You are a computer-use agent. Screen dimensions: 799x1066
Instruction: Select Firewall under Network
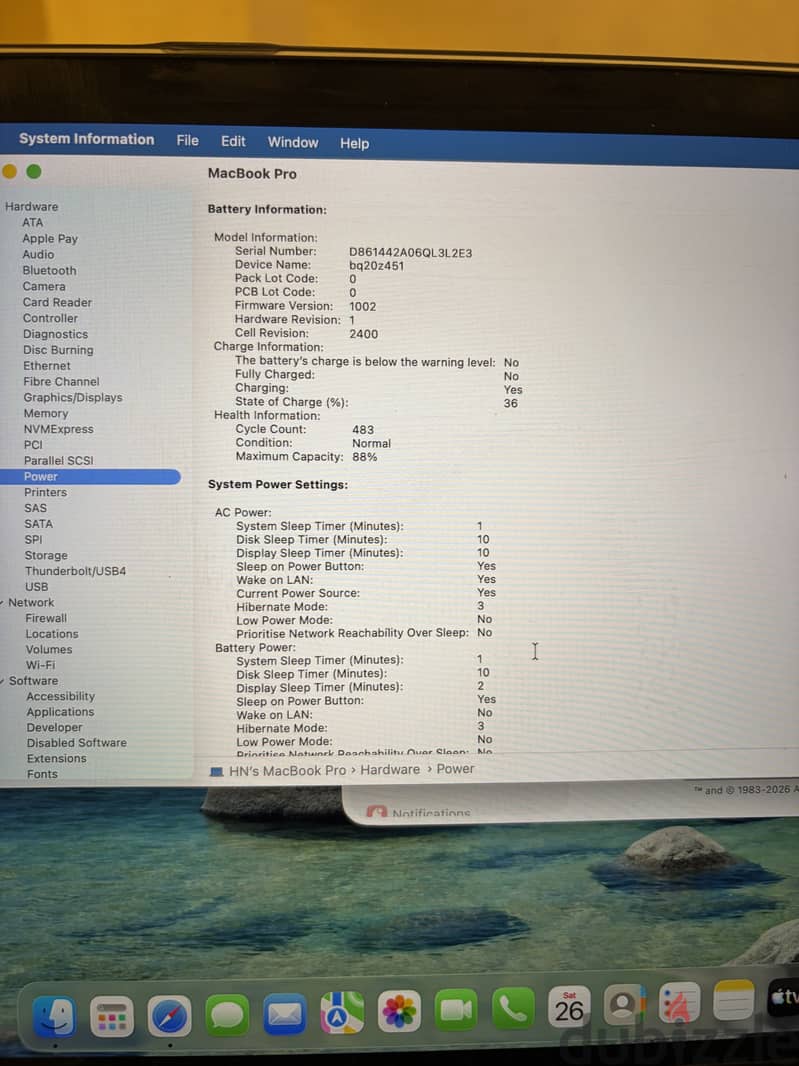tap(46, 618)
